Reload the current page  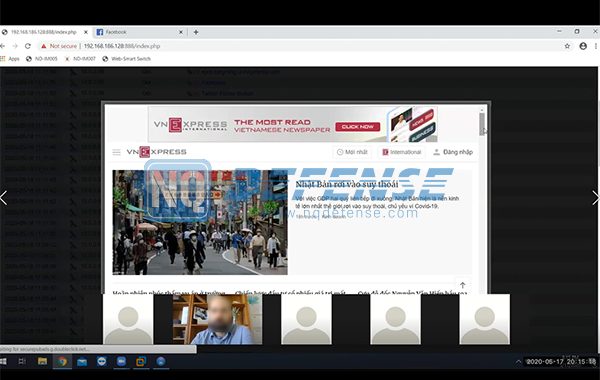pyautogui.click(x=28, y=46)
